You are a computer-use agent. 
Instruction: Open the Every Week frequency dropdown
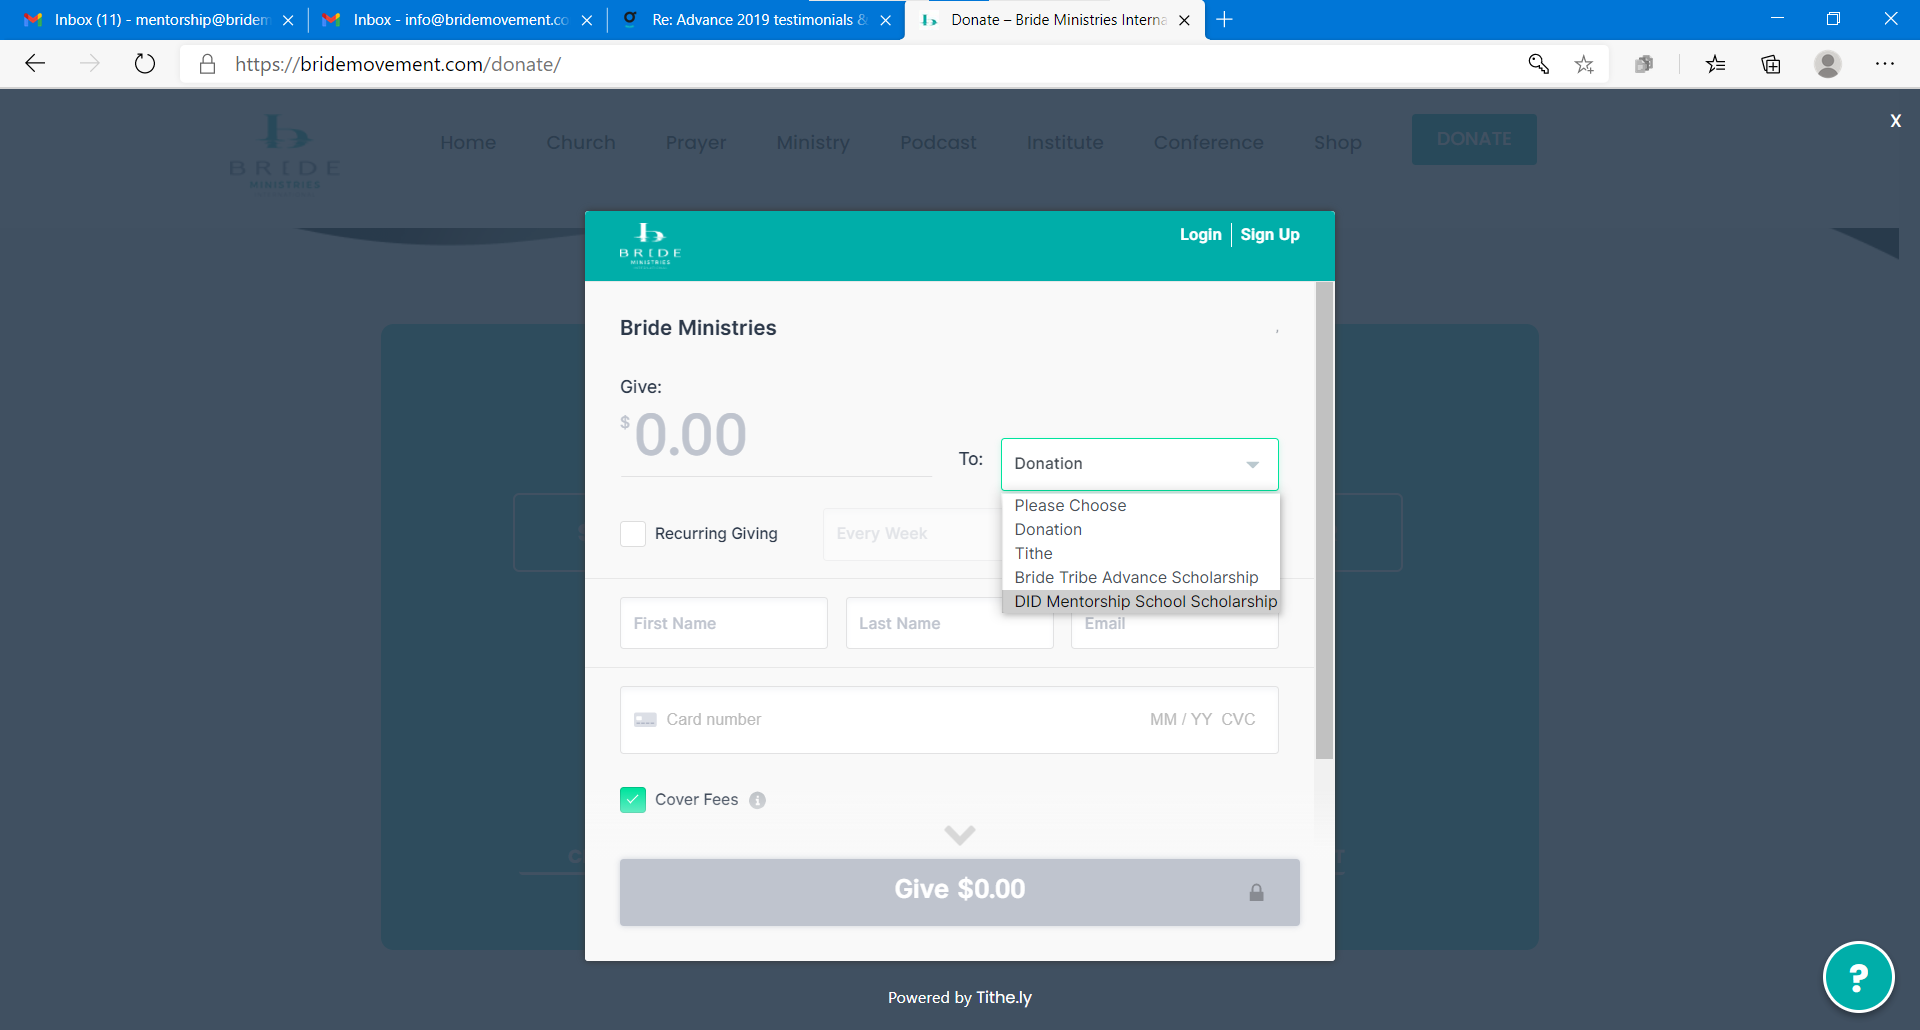(911, 534)
